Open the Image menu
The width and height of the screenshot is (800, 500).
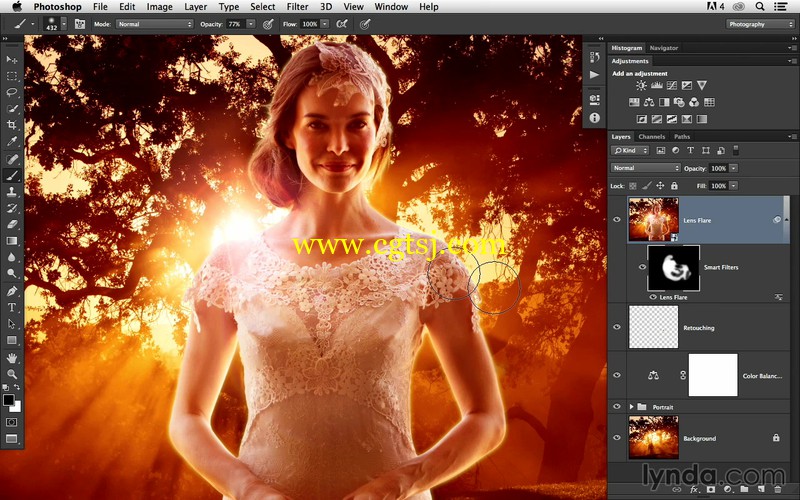(160, 7)
